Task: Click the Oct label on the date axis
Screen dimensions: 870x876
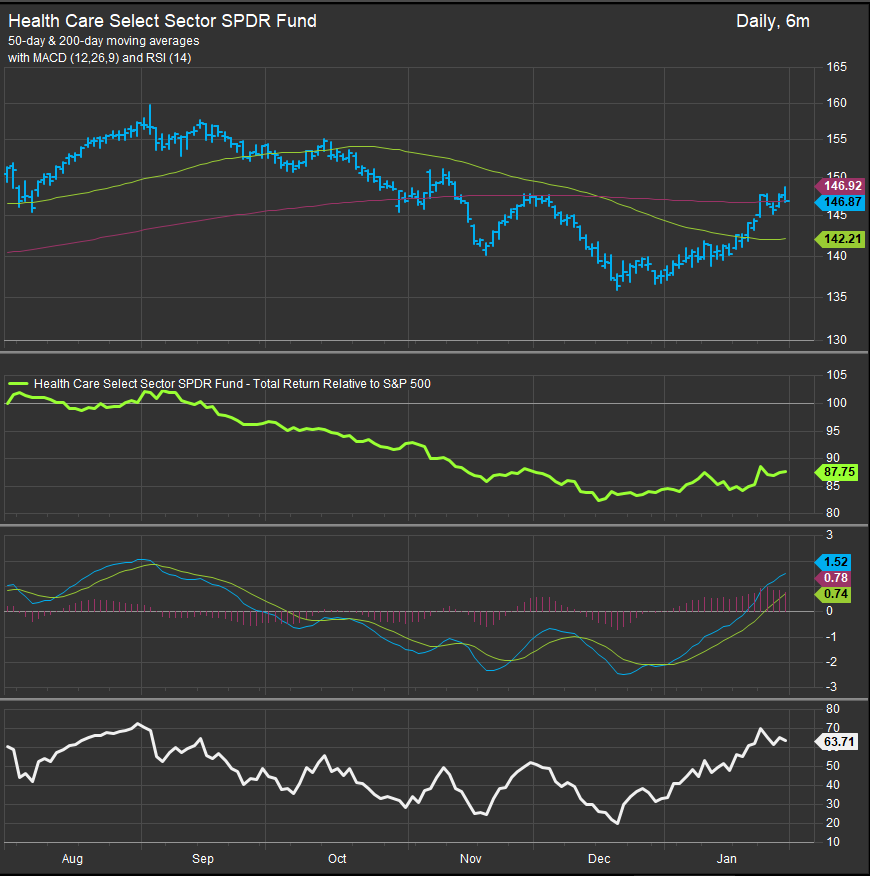Action: (337, 859)
